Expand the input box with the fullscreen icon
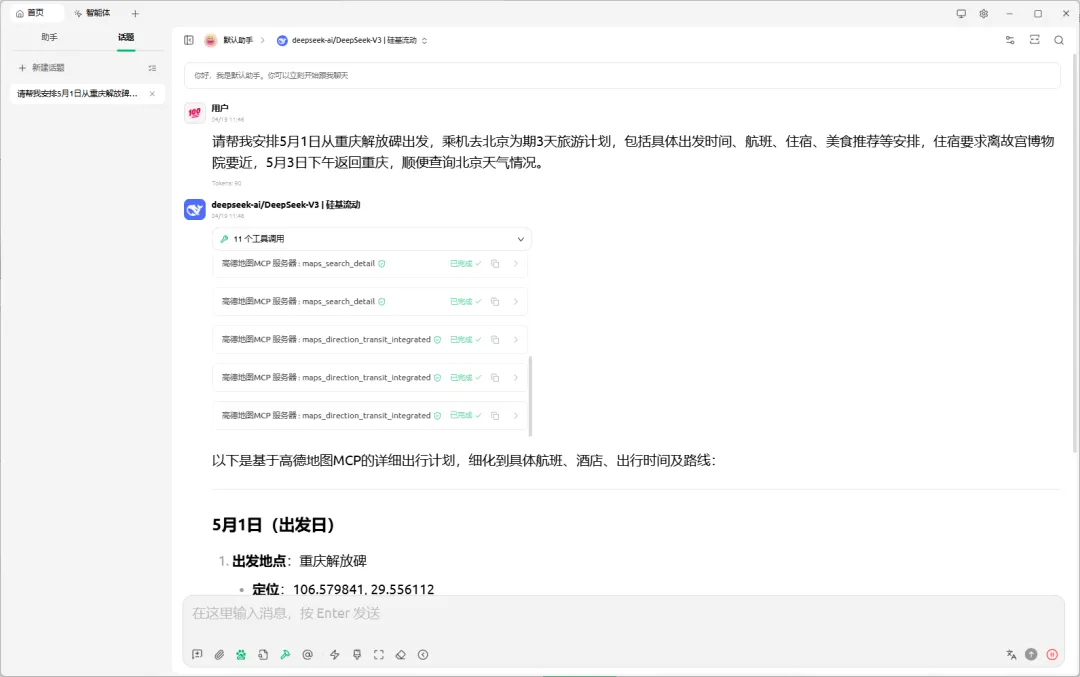This screenshot has height=677, width=1080. [x=379, y=654]
